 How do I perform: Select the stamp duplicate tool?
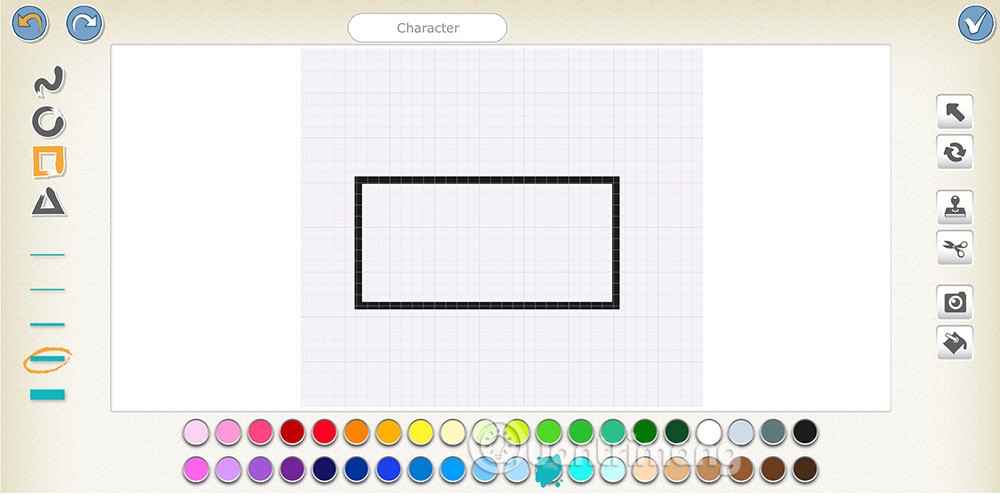pyautogui.click(x=955, y=207)
